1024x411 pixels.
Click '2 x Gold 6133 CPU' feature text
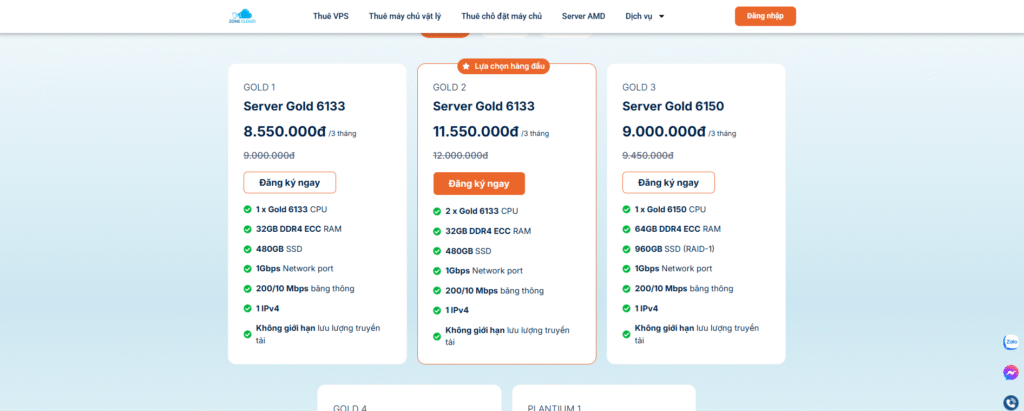click(x=482, y=211)
